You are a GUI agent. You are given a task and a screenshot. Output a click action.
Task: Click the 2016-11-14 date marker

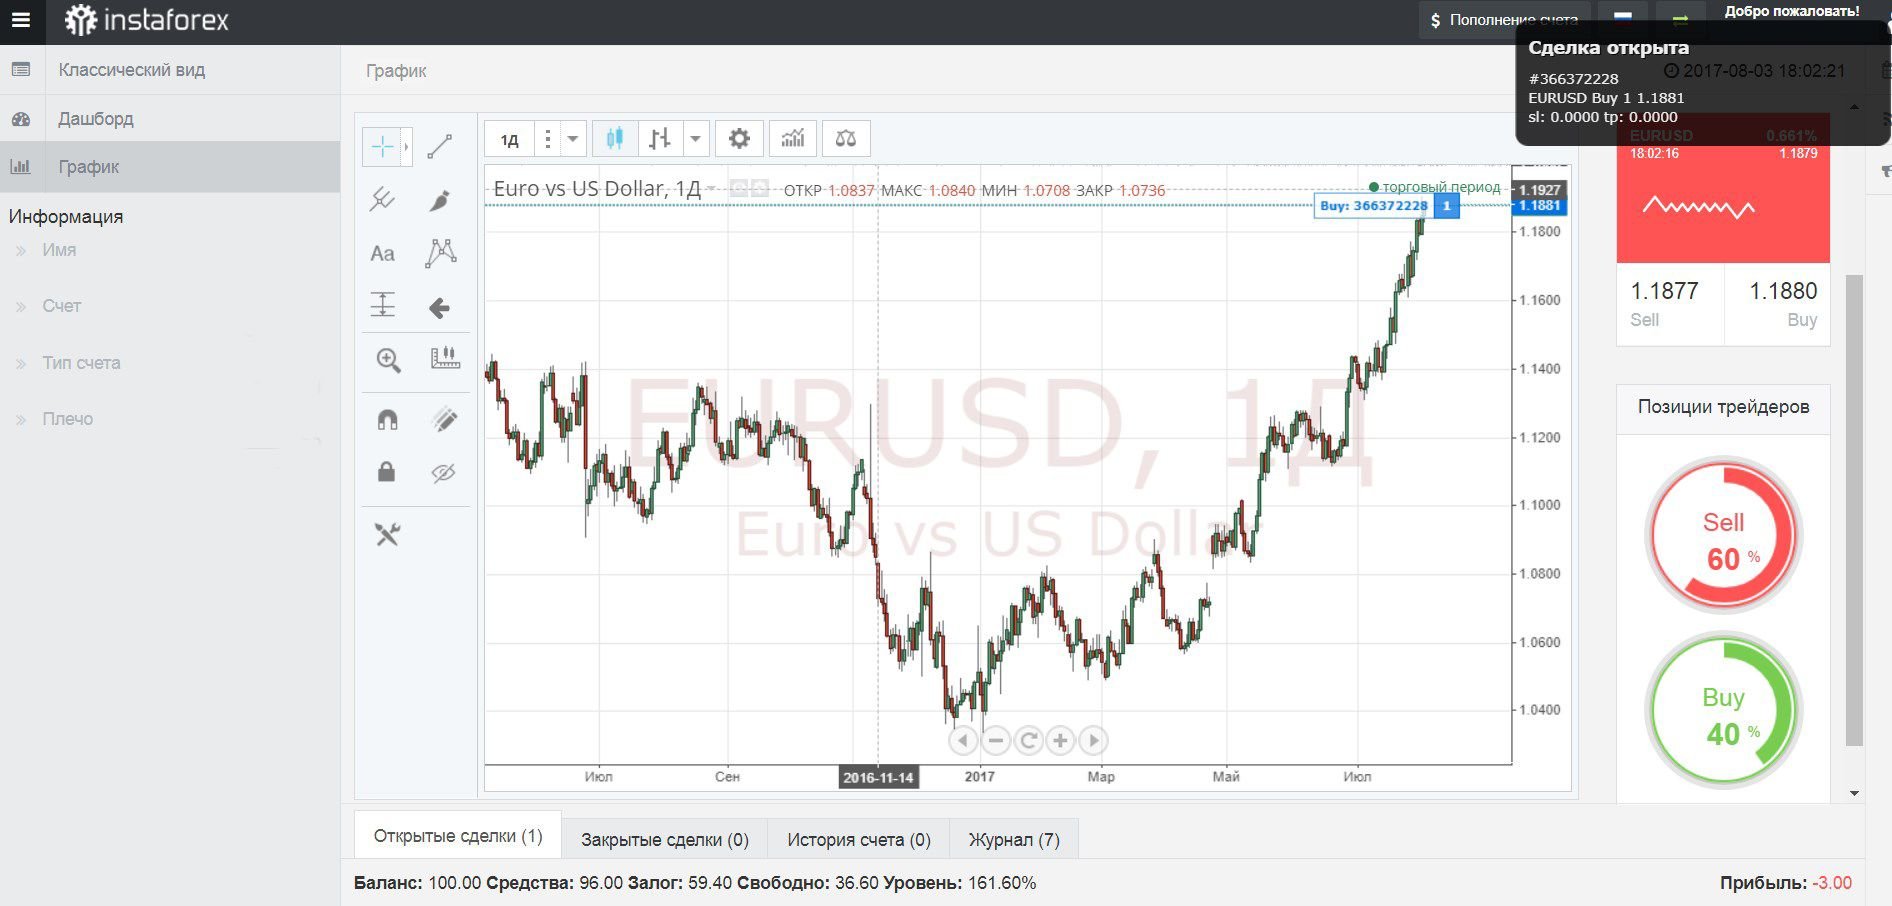coord(878,777)
